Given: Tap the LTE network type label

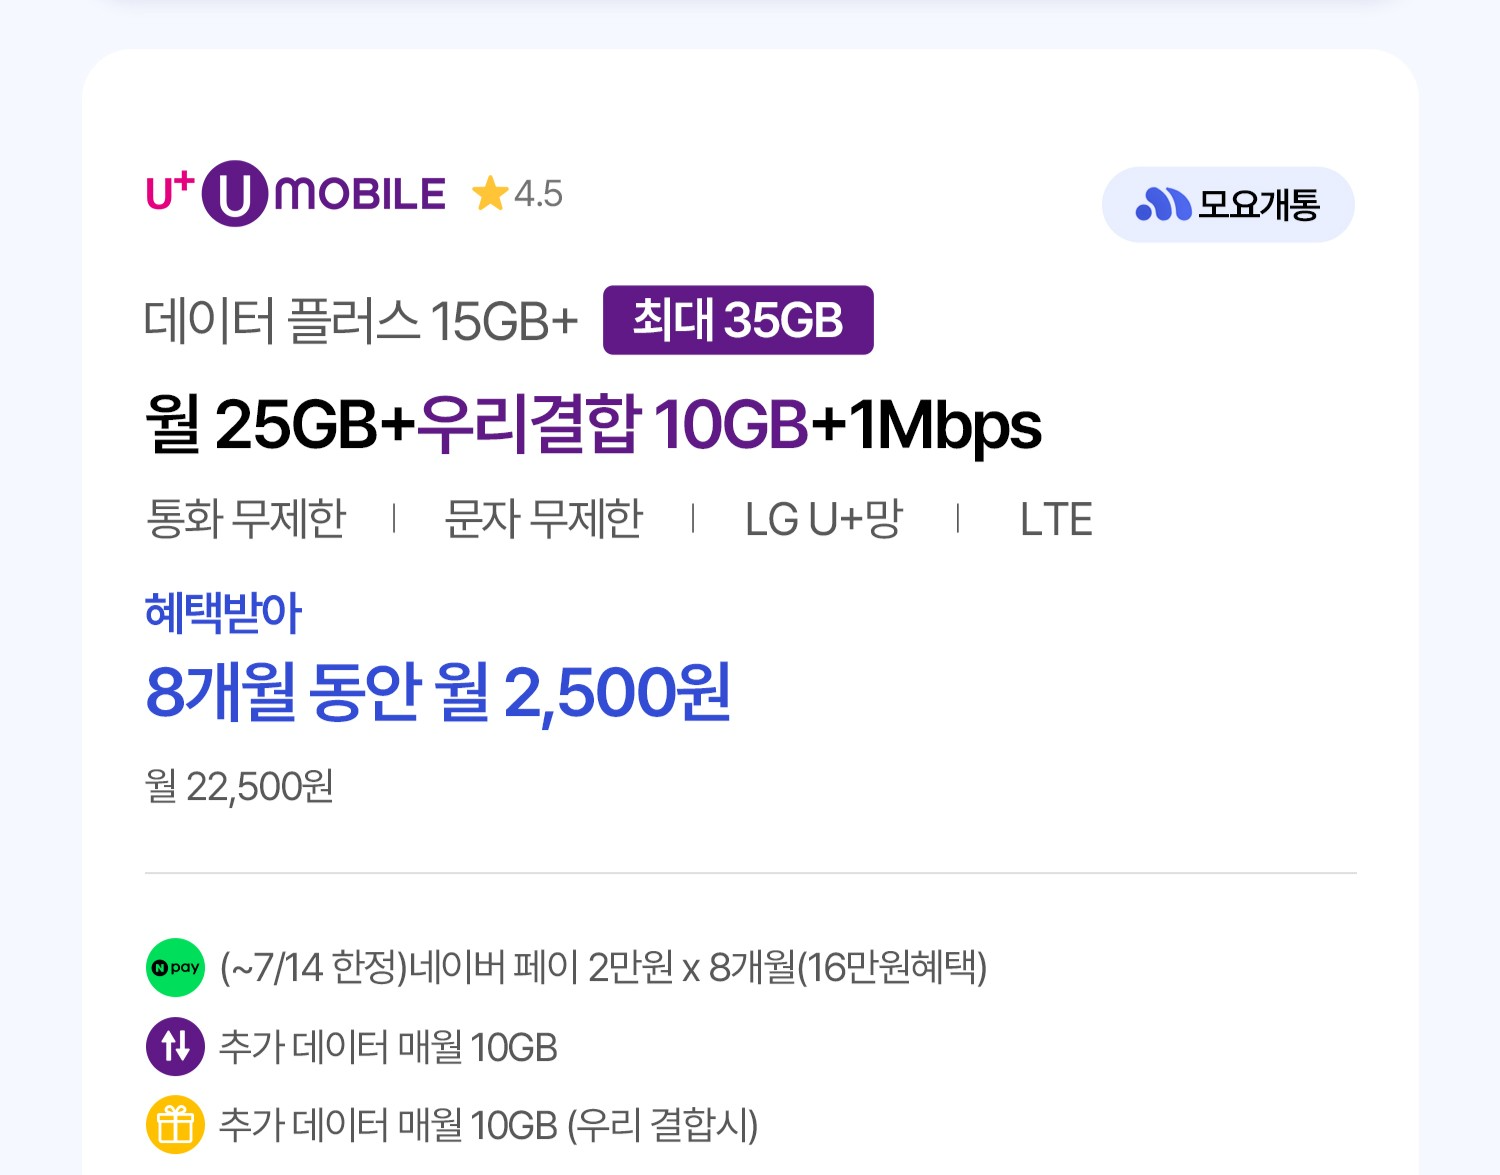Looking at the screenshot, I should click(1056, 519).
